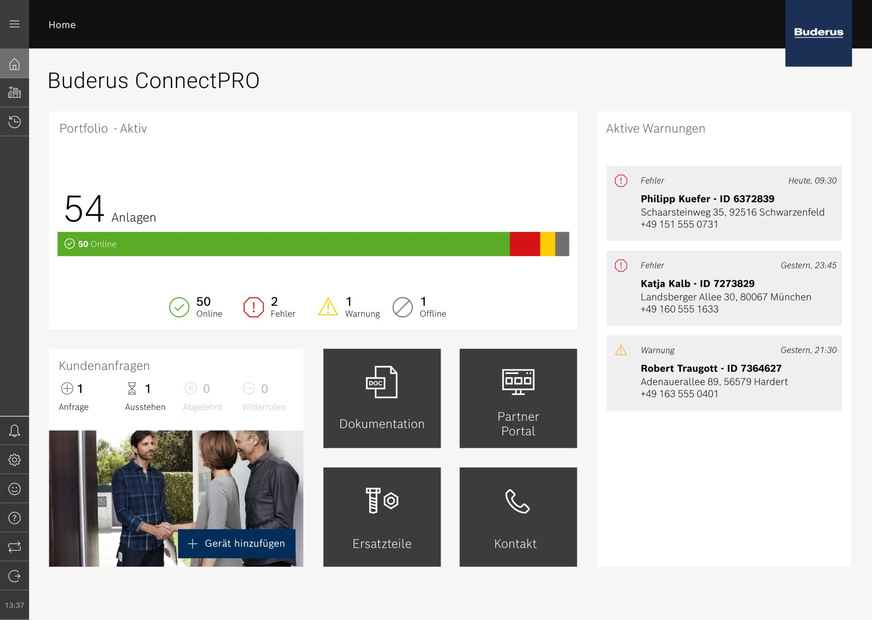Click the Home icon in sidebar

click(x=14, y=65)
